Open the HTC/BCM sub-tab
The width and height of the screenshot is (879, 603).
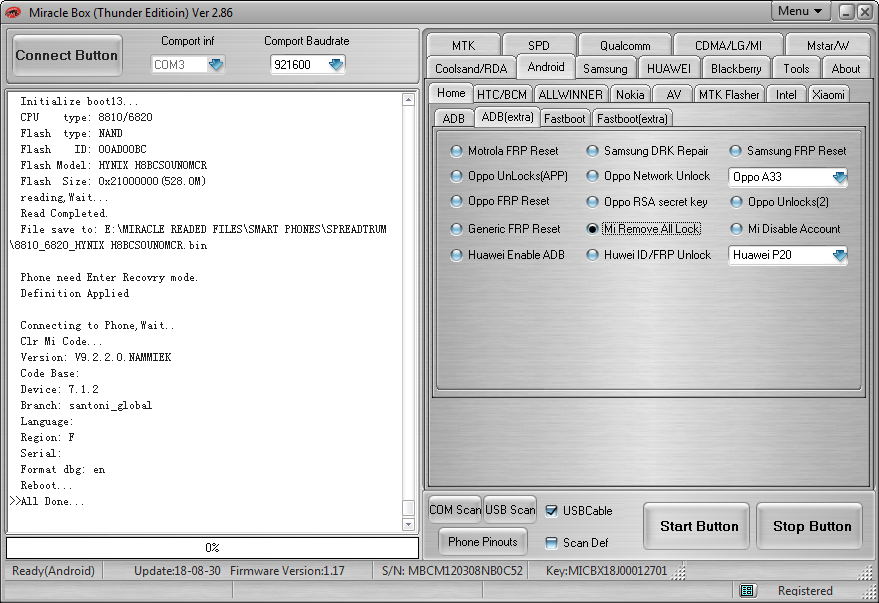[502, 95]
